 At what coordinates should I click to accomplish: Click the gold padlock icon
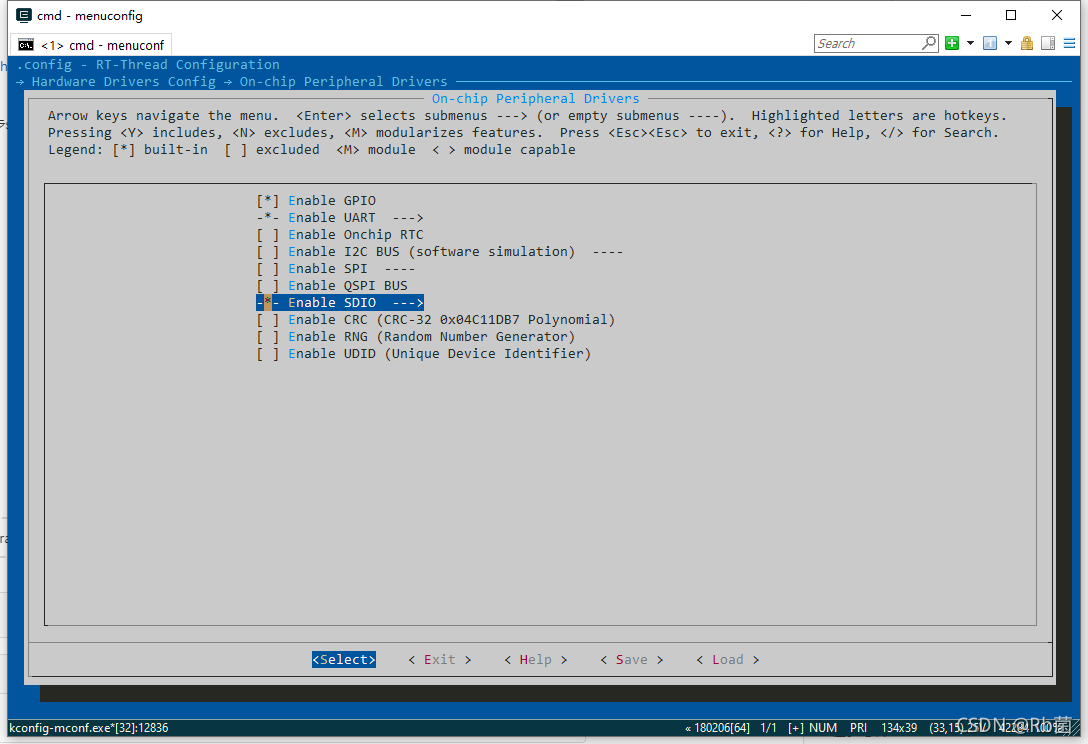tap(1027, 43)
